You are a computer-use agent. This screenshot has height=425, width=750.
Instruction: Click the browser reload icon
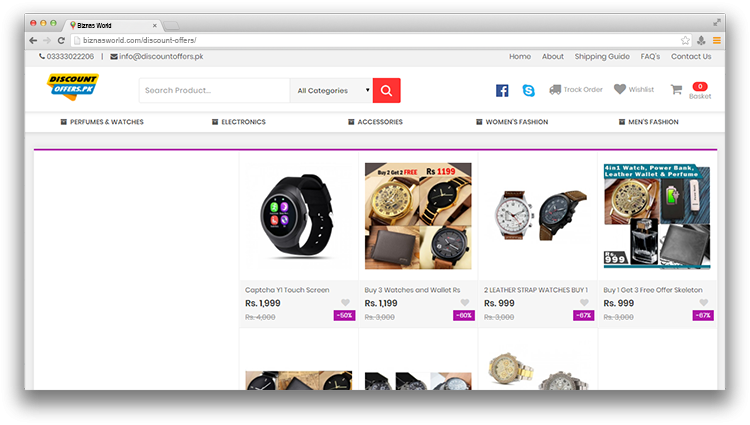click(x=61, y=41)
